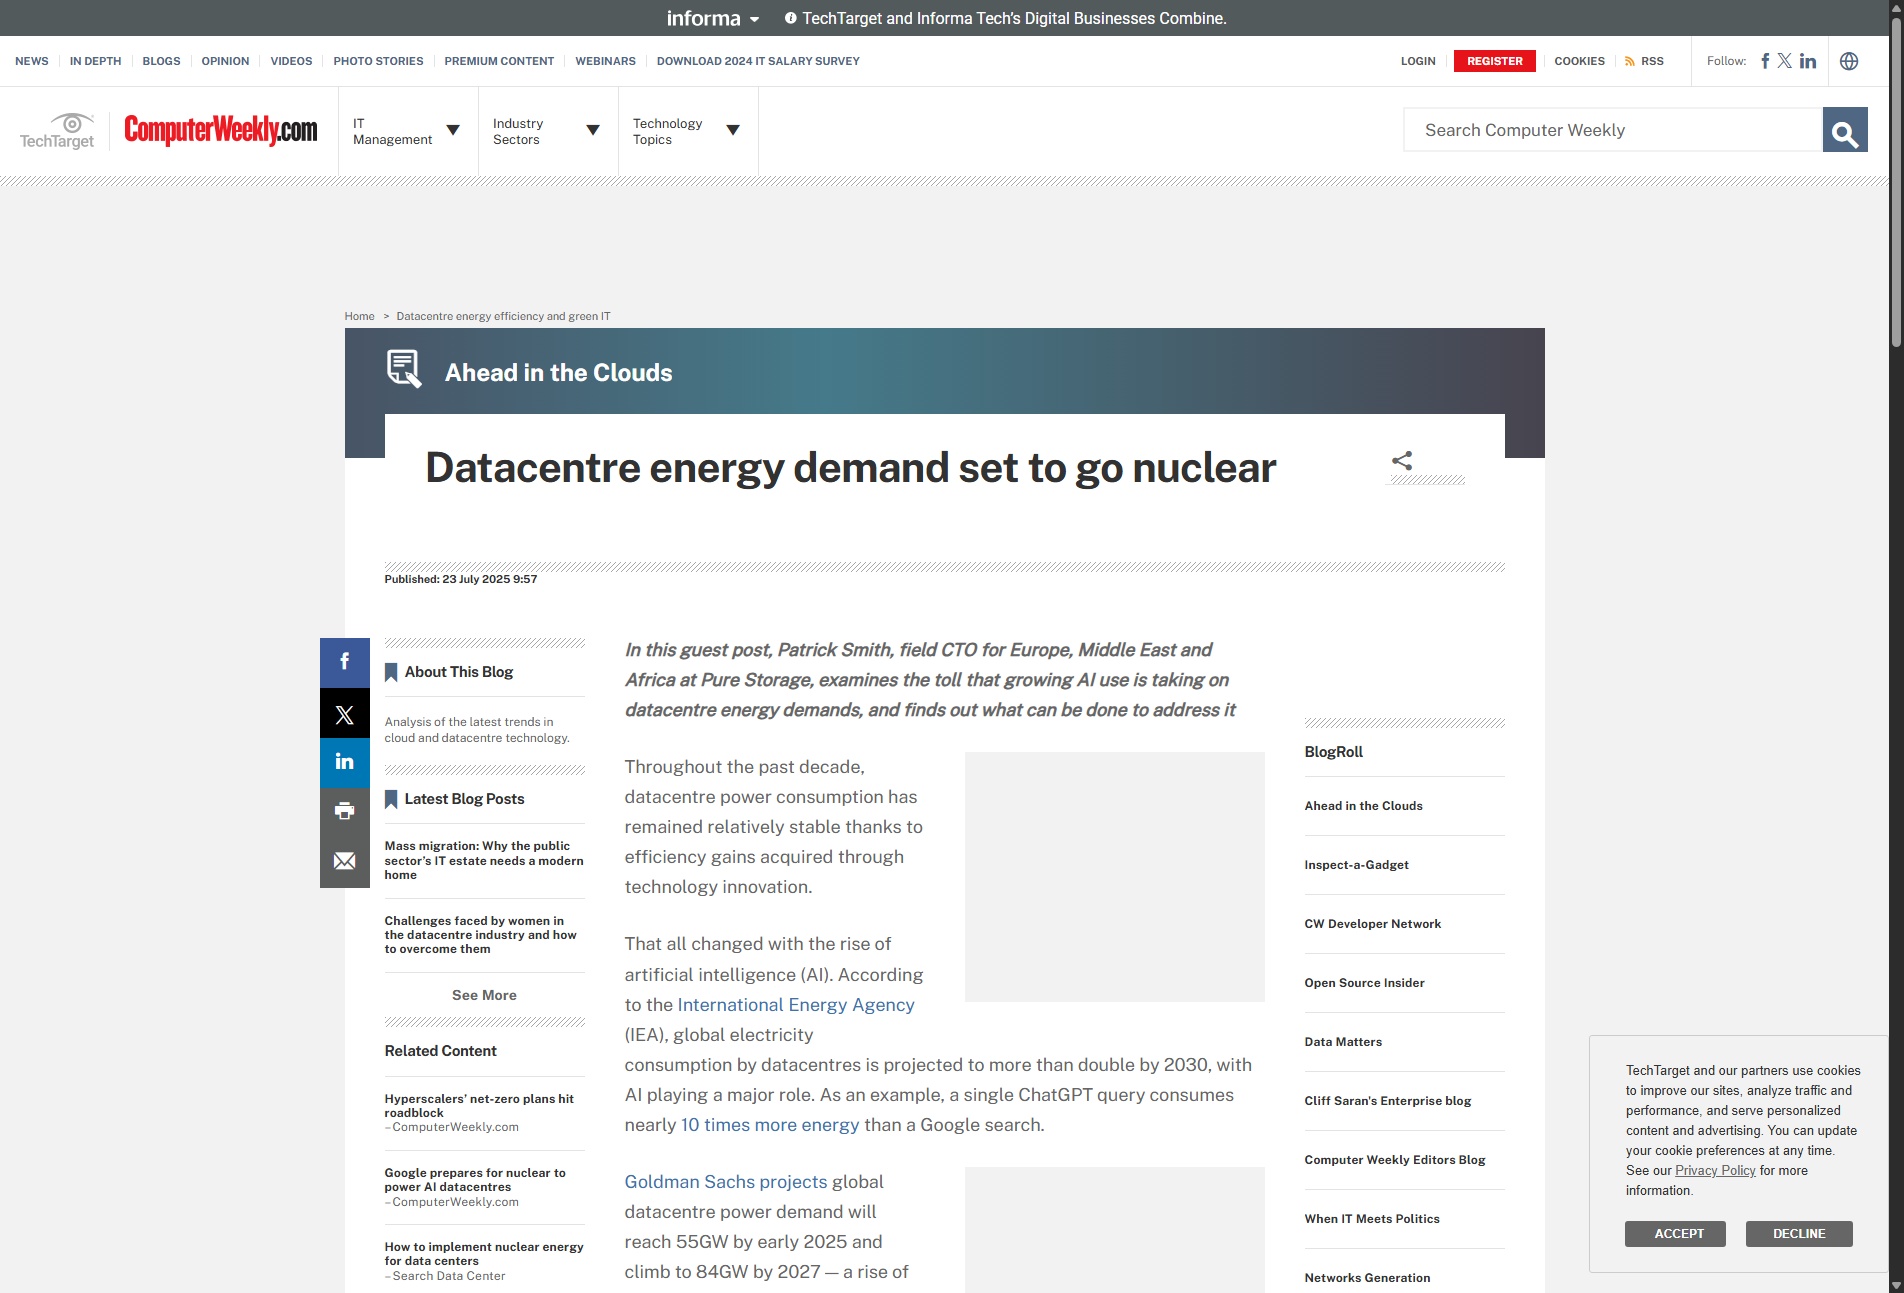Follow the 10 times more energy link
Image resolution: width=1904 pixels, height=1293 pixels.
770,1124
